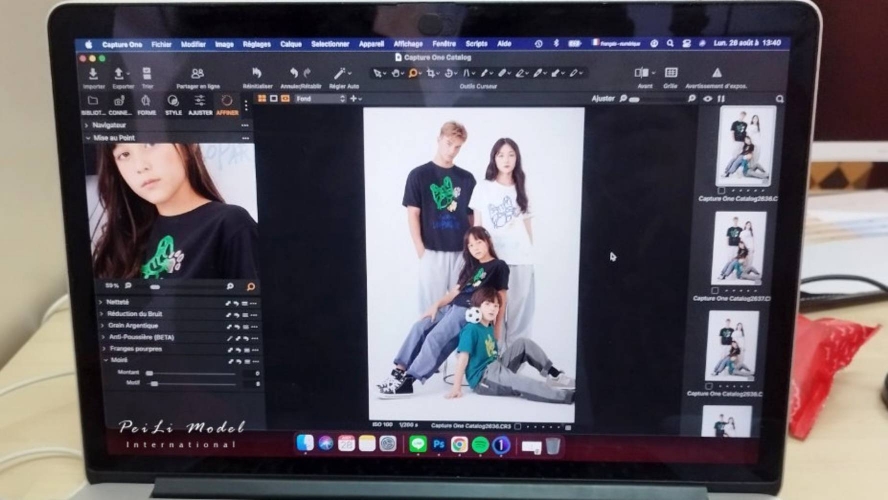888x500 pixels.
Task: Click the Moiré Motif slider
Action: [193, 384]
